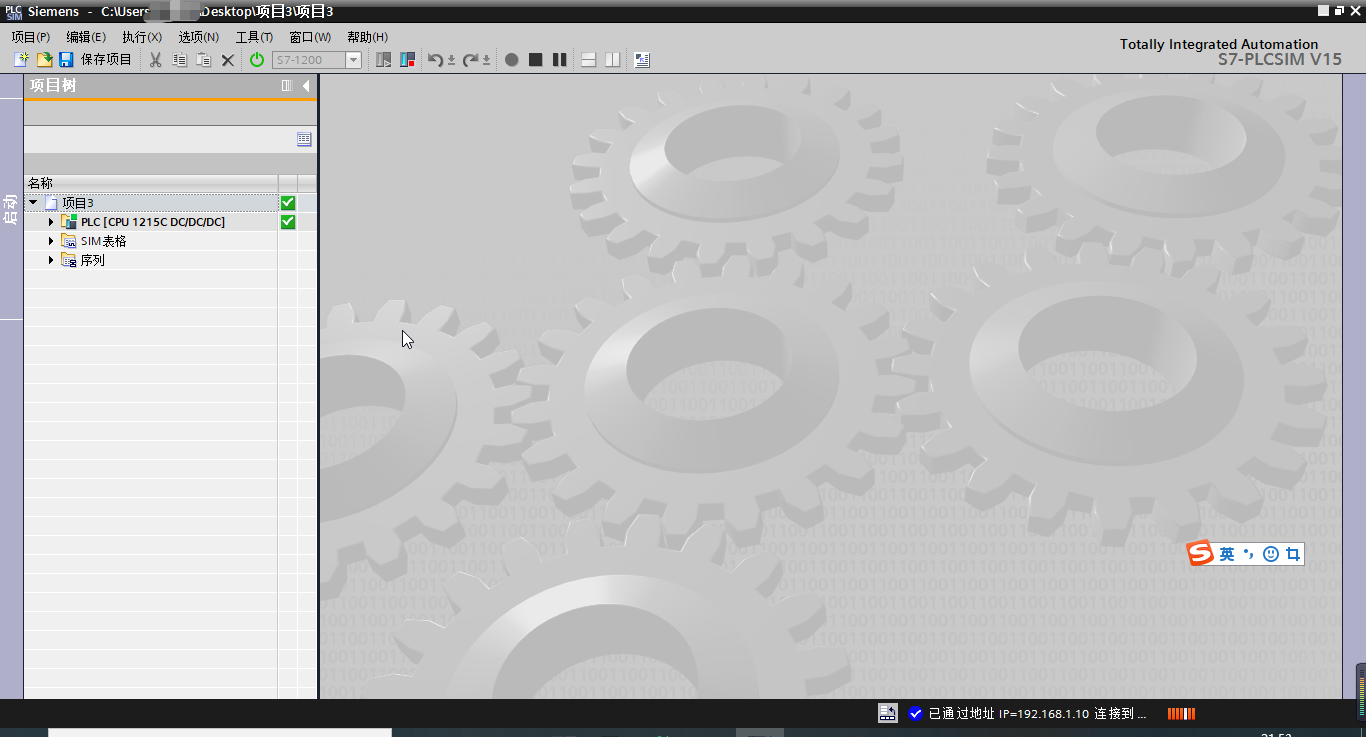Toggle punctuation mode in Sogou bar
Image resolution: width=1367 pixels, height=737 pixels.
pyautogui.click(x=1248, y=554)
